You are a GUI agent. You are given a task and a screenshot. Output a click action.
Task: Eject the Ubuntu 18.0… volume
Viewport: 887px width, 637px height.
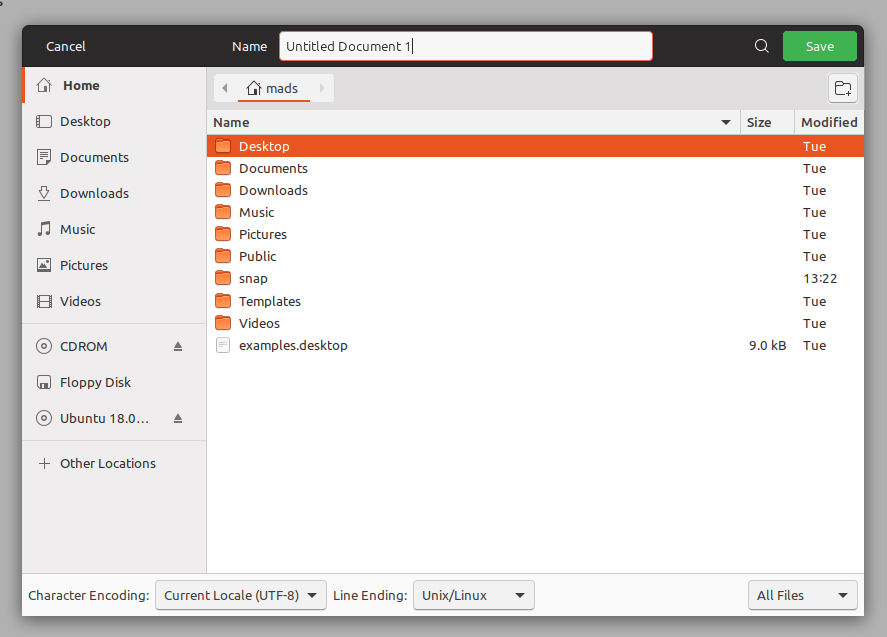(178, 418)
